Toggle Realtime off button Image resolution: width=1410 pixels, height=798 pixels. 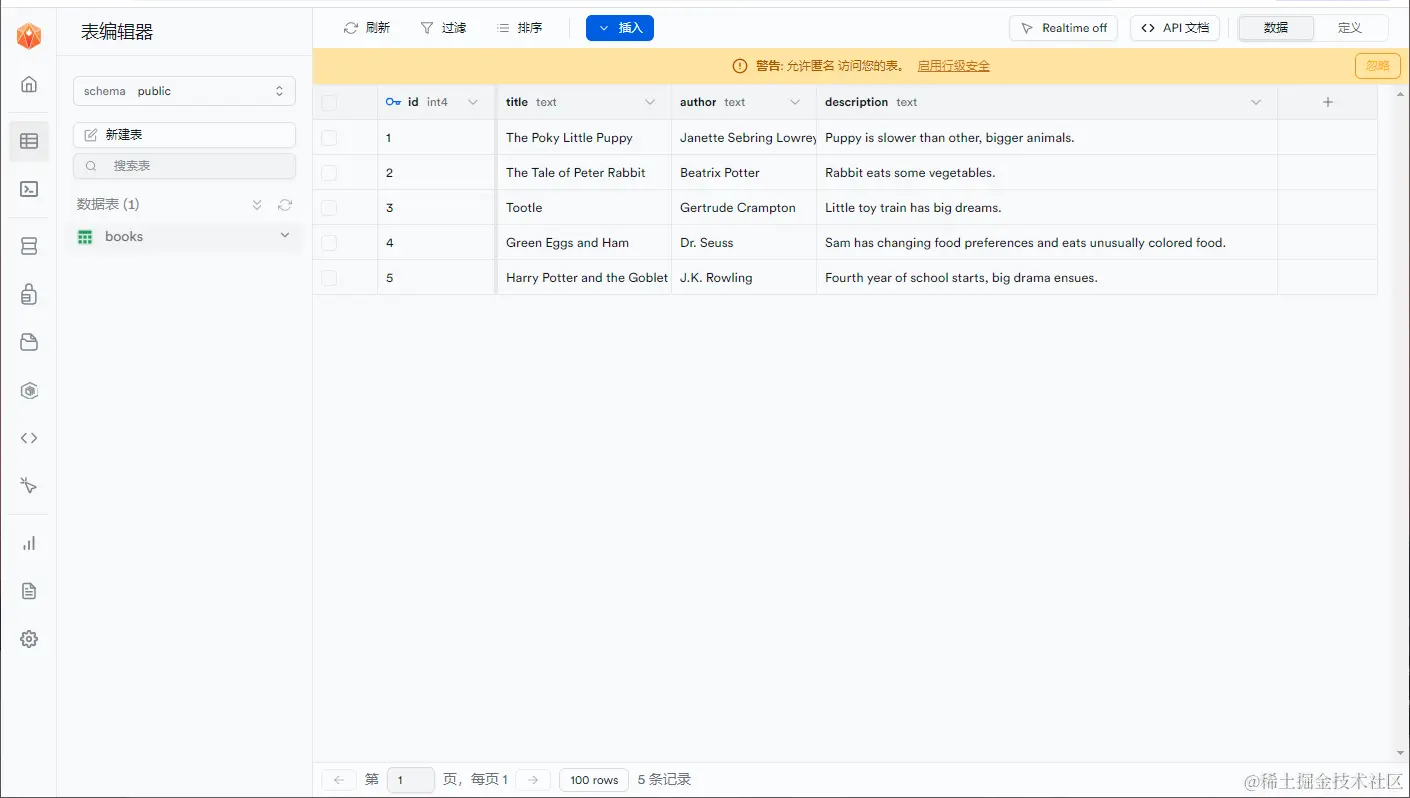click(x=1063, y=28)
